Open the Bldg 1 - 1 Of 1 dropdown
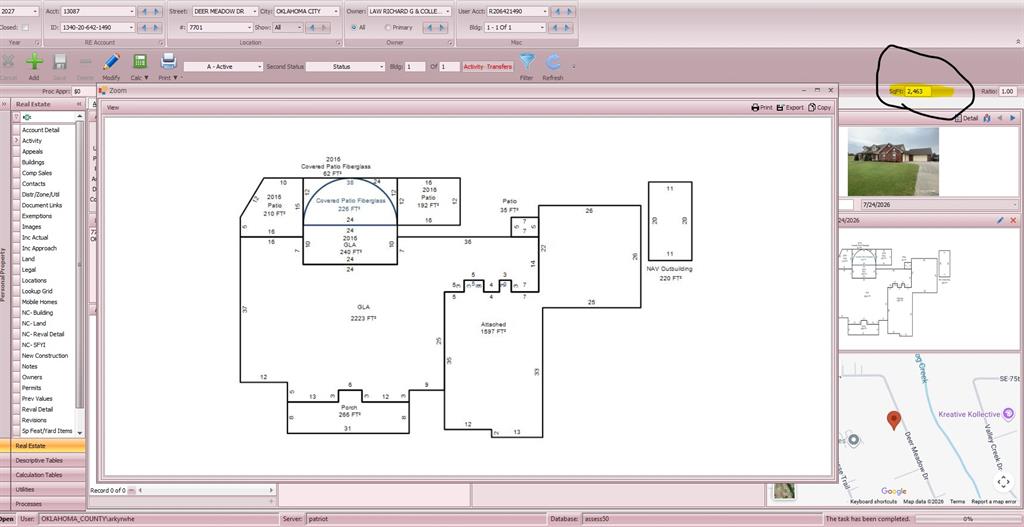Image resolution: width=1024 pixels, height=527 pixels. 541,27
